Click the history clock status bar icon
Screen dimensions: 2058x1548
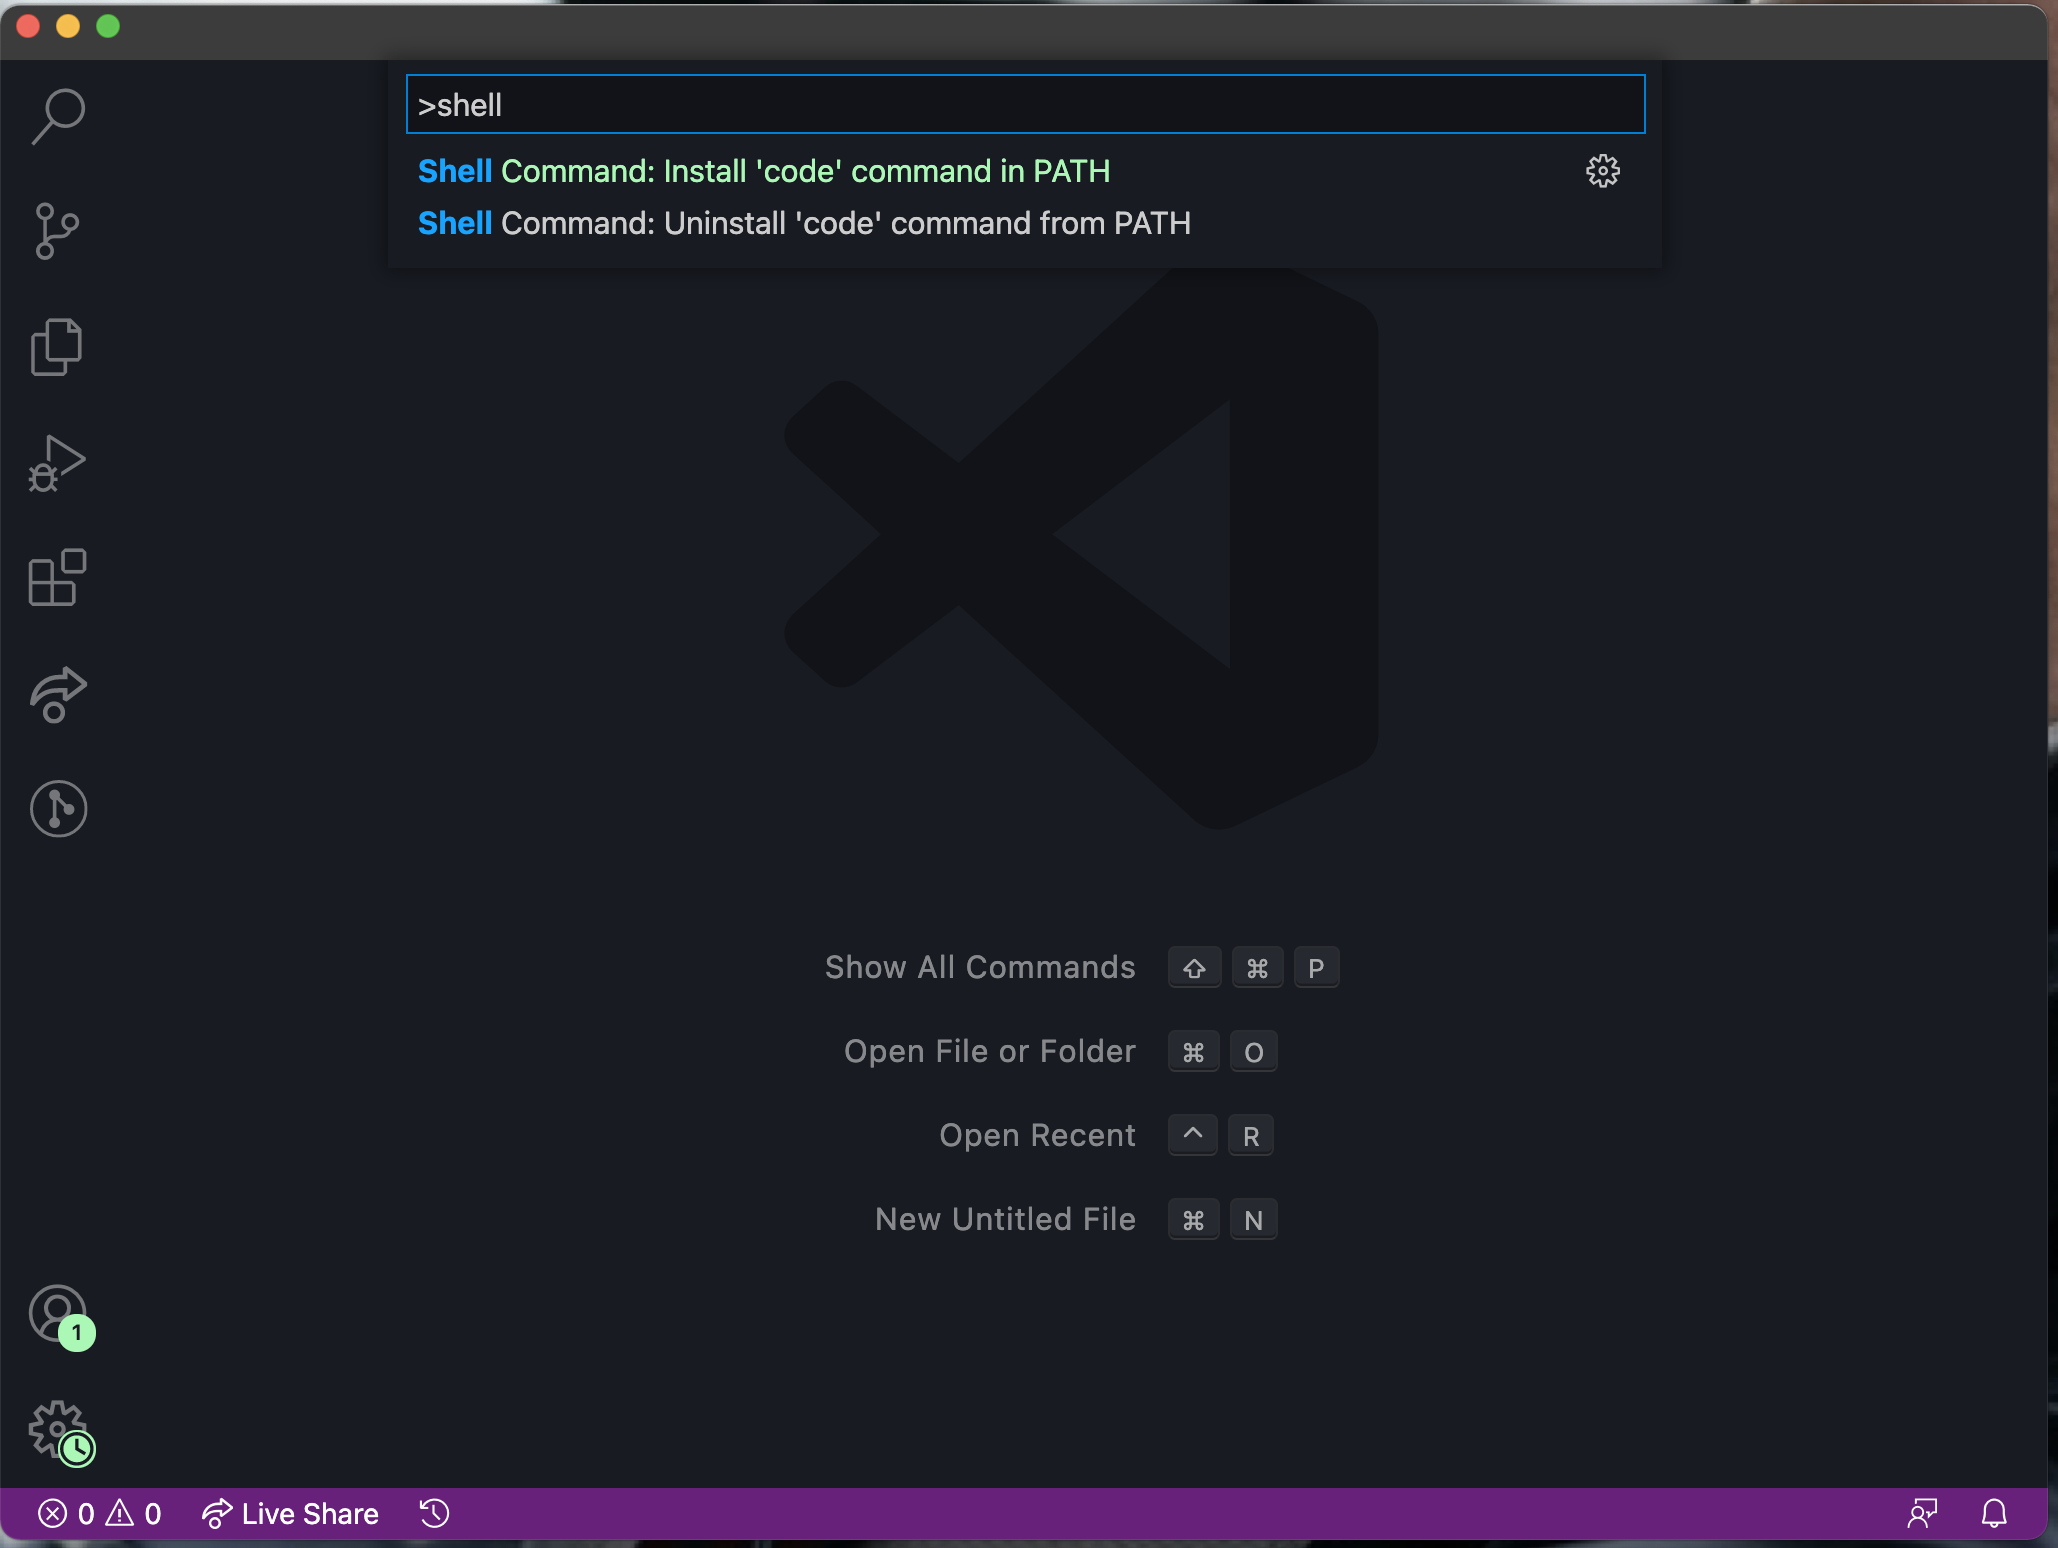(434, 1514)
